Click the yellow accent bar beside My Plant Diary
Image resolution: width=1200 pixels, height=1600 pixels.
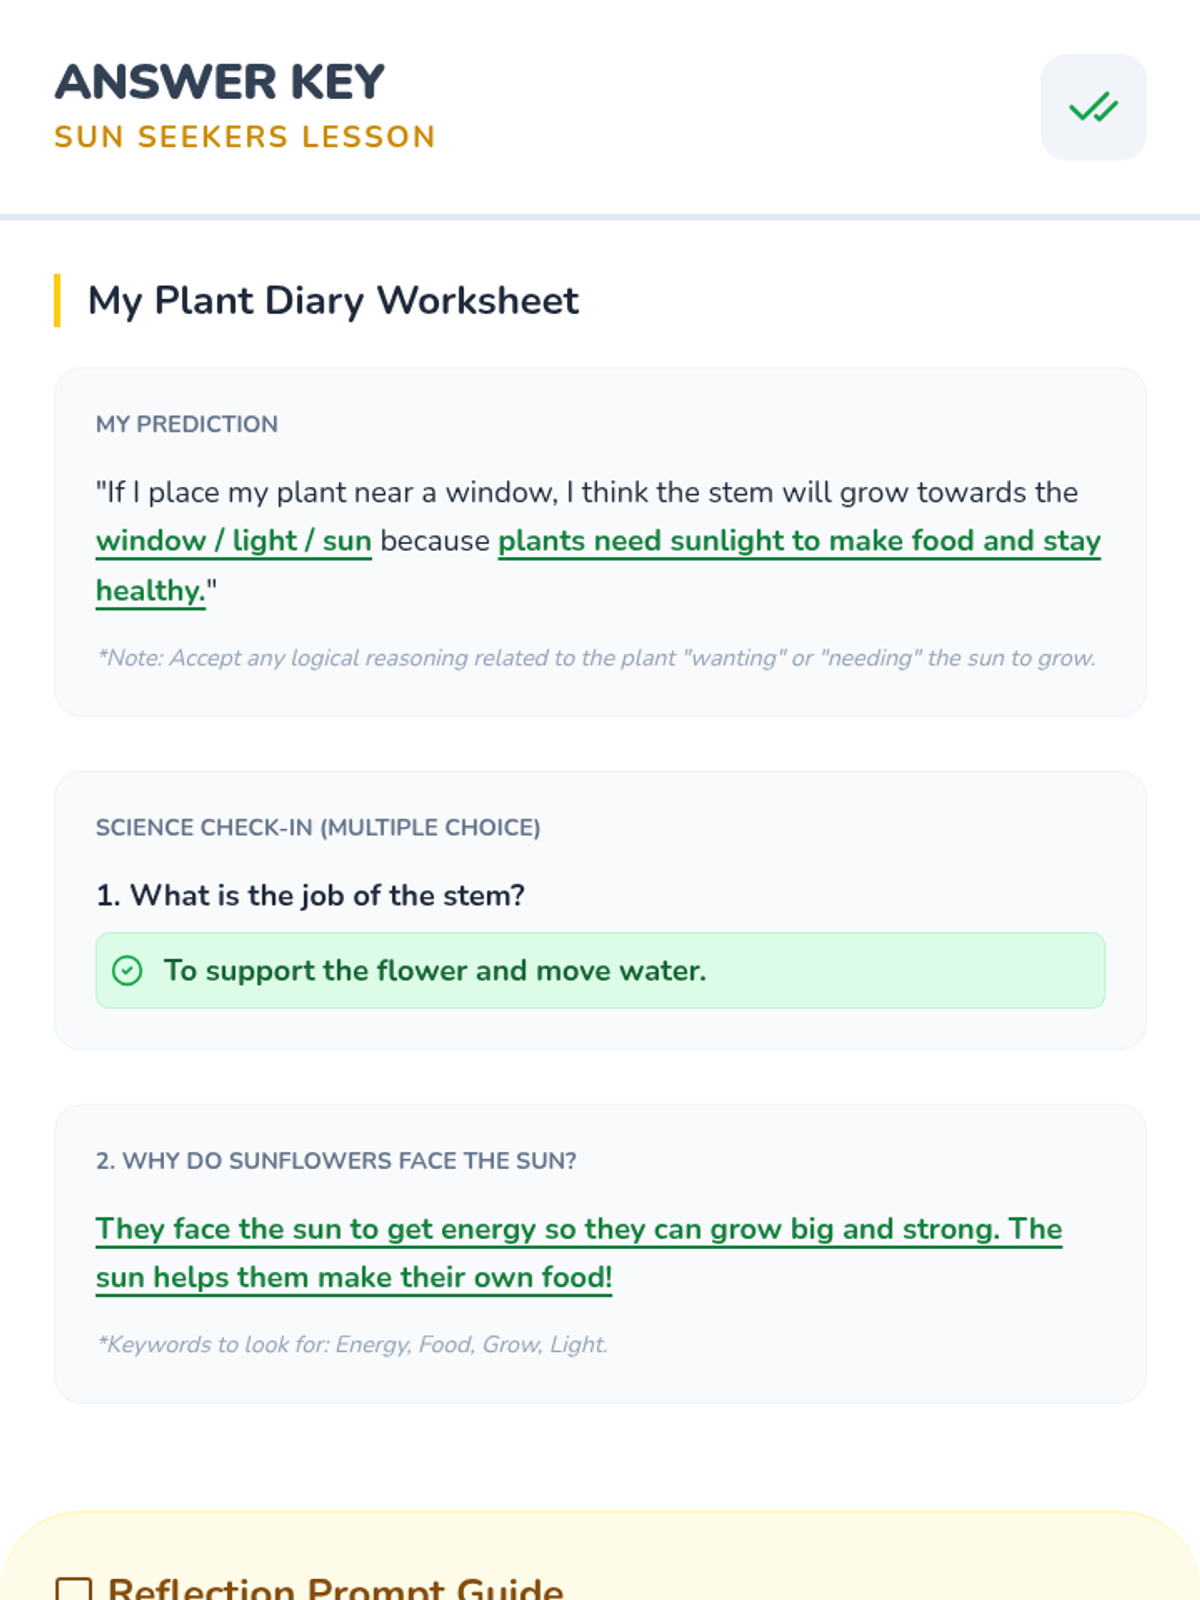tap(58, 300)
